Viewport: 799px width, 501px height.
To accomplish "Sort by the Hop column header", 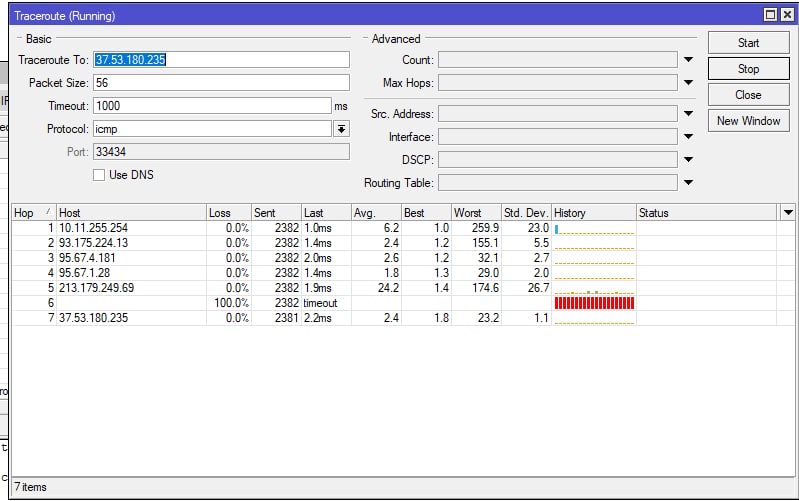I will coord(34,213).
